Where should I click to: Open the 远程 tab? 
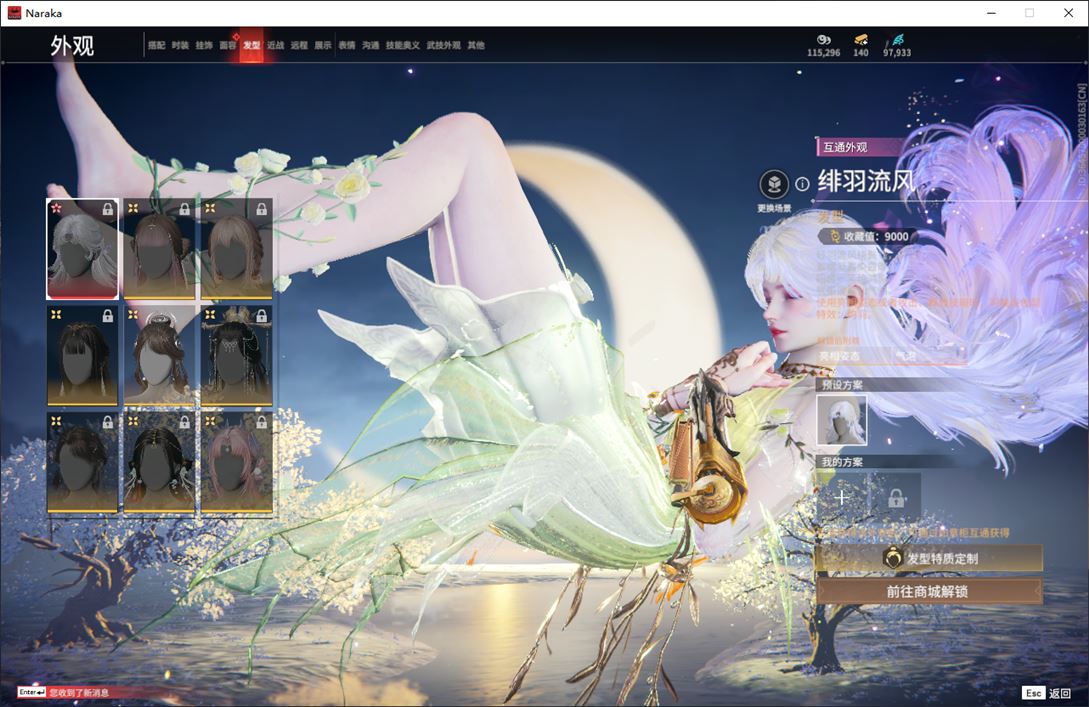[x=299, y=45]
